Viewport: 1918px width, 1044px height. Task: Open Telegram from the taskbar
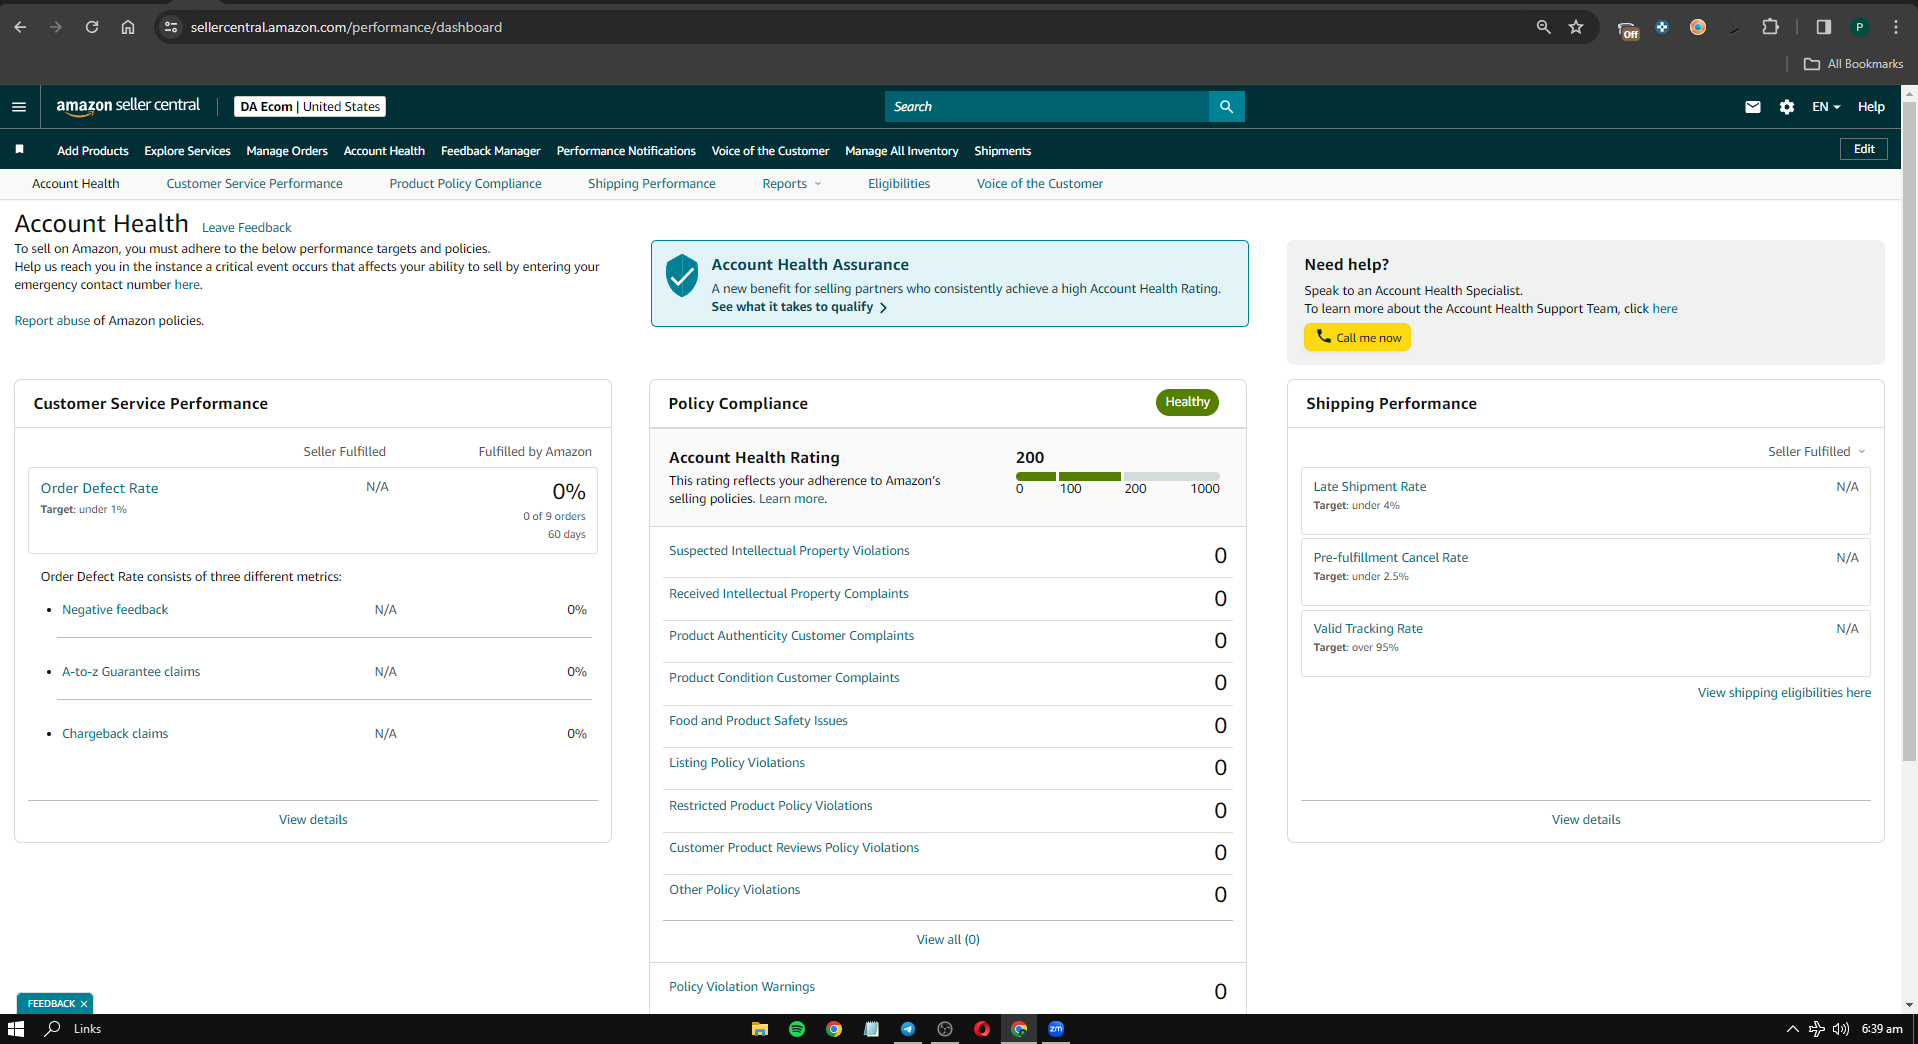coord(908,1029)
